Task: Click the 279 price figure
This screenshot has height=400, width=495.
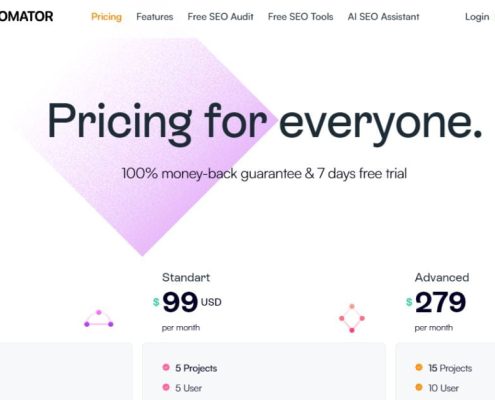Action: 440,302
